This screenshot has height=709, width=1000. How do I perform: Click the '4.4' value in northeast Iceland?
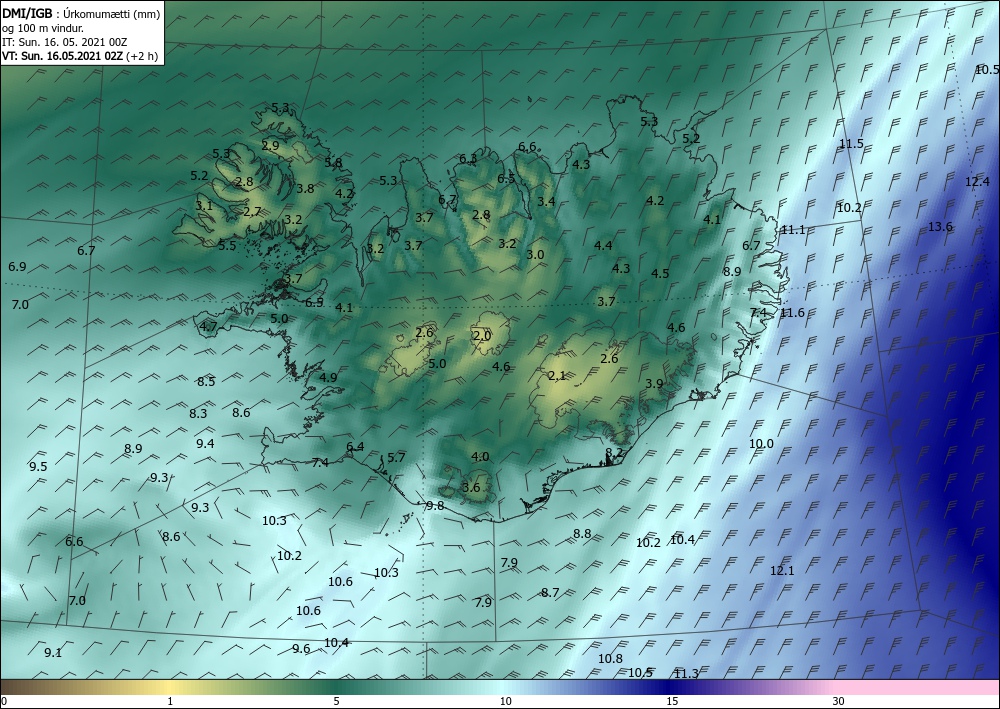603,245
